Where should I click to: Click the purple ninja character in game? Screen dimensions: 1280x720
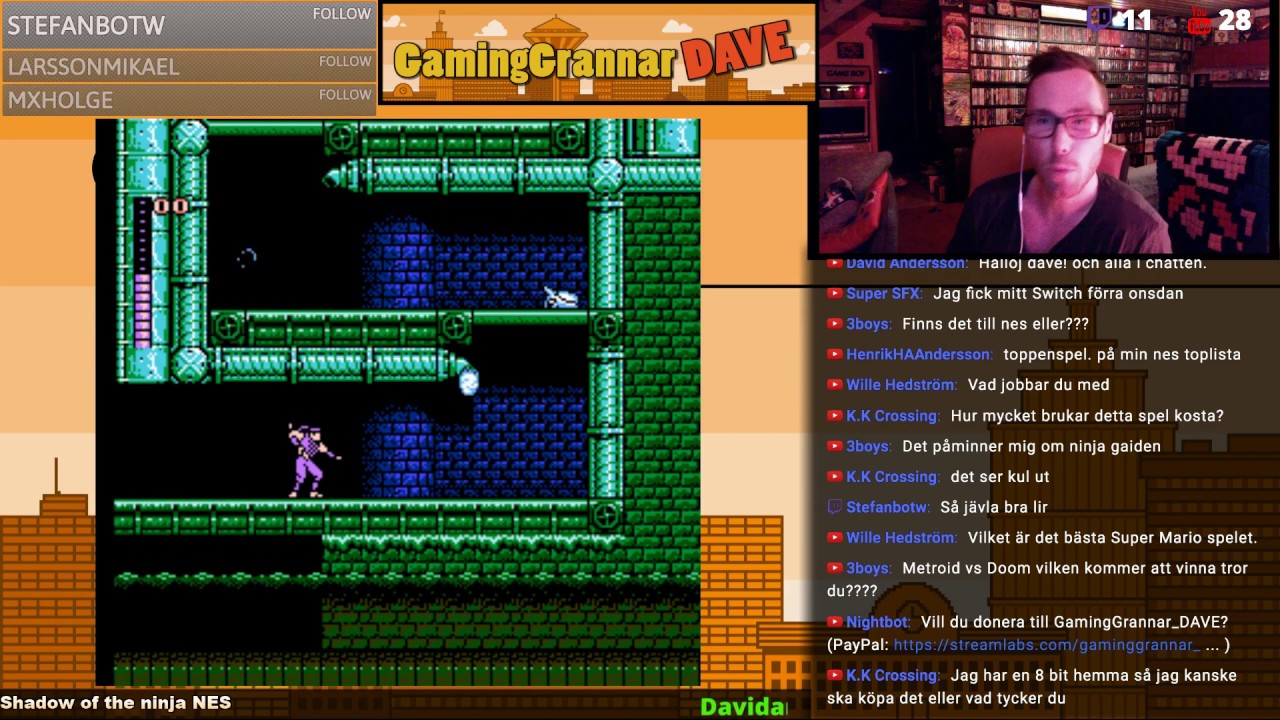(313, 460)
